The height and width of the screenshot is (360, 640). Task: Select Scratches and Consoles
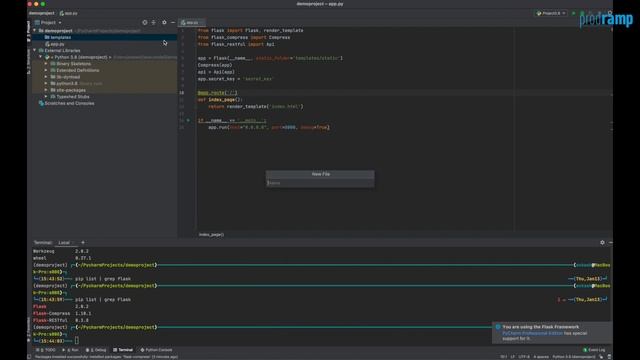(x=67, y=103)
